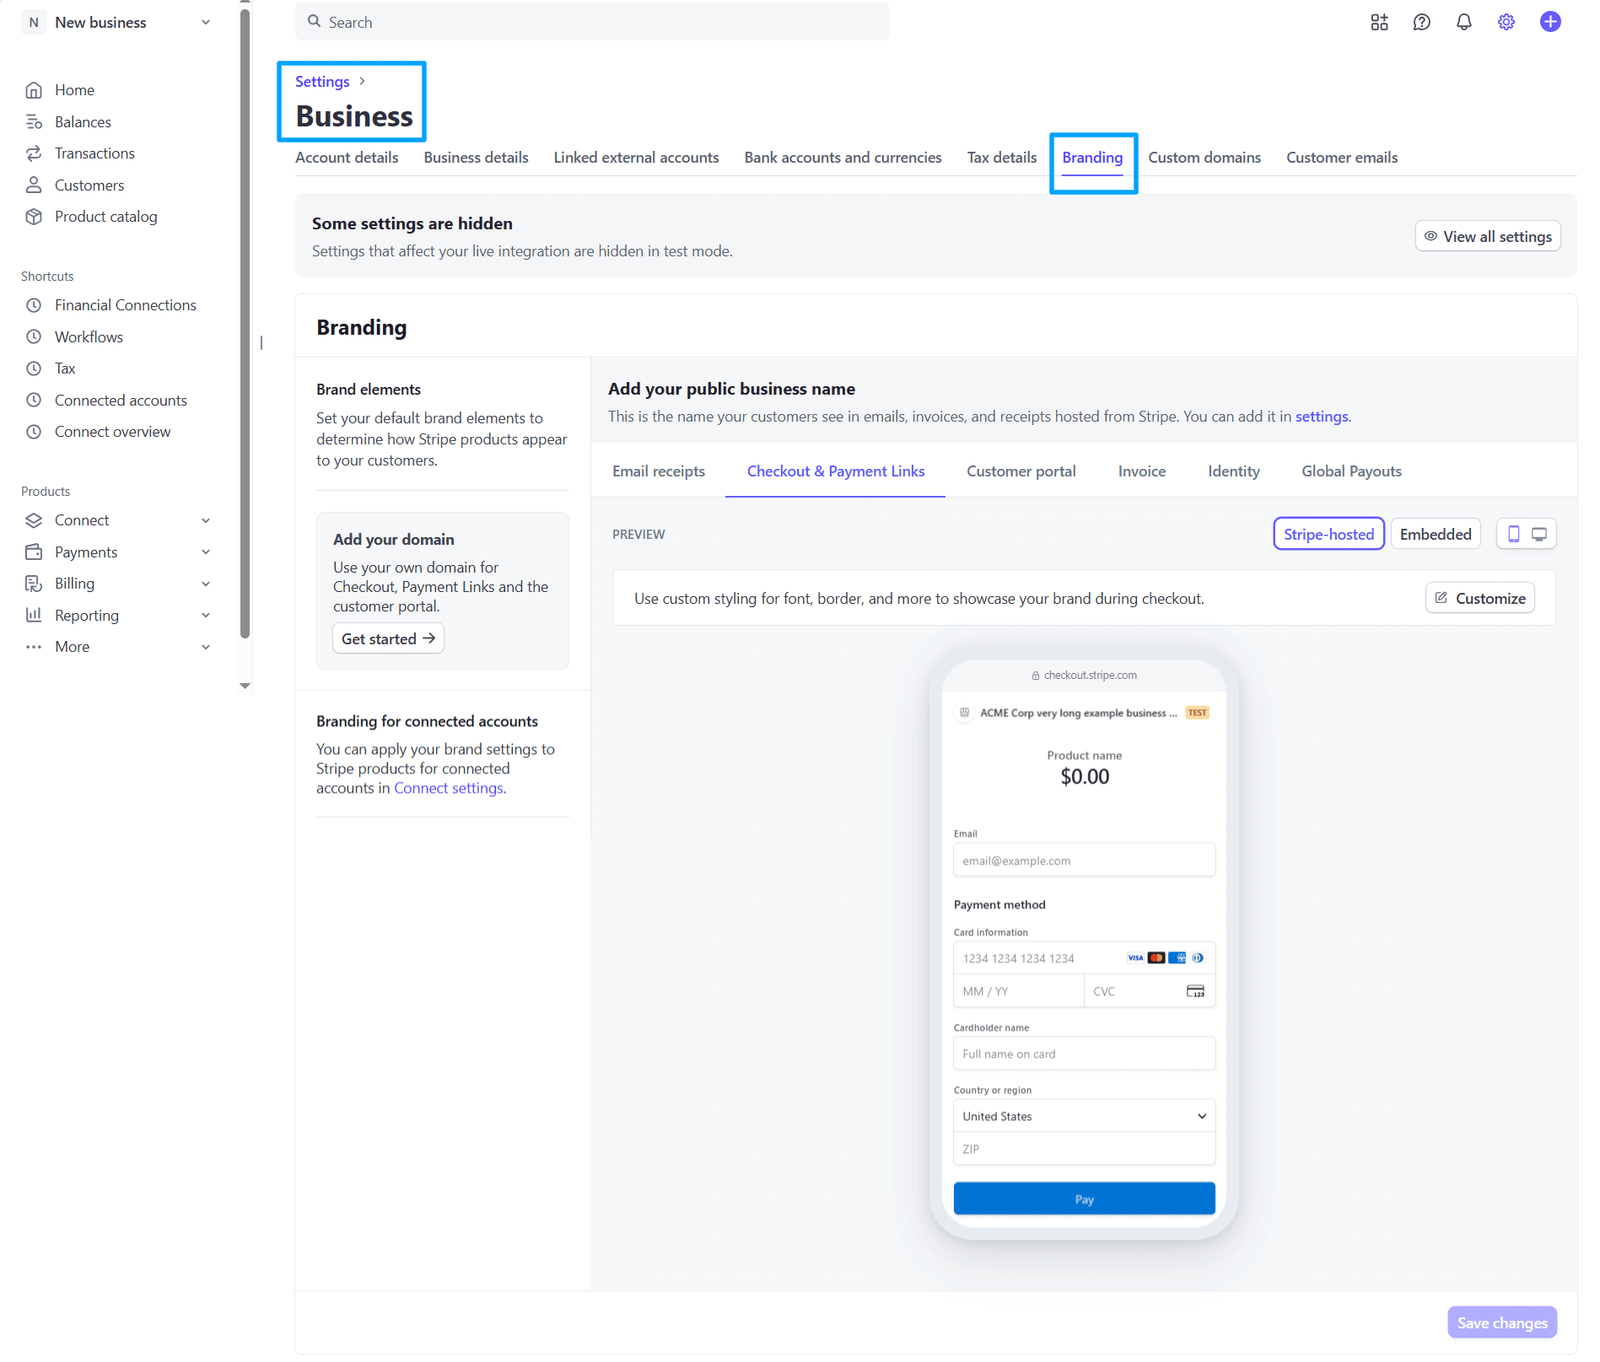The image size is (1600, 1362).
Task: Open the apps grid icon in header
Action: [1379, 22]
